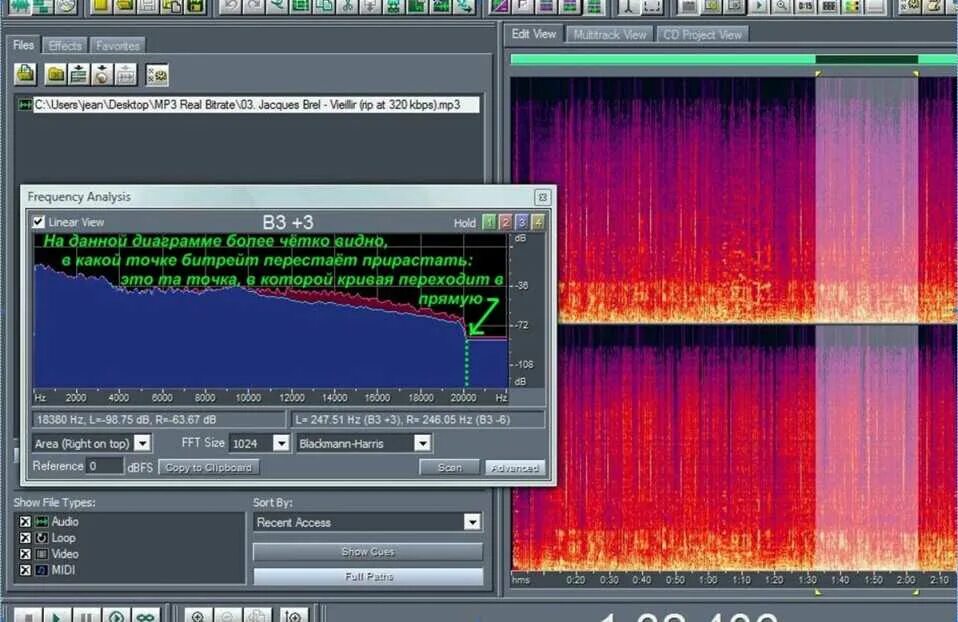The image size is (958, 622).
Task: Click the Pause transport button
Action: (x=86, y=615)
